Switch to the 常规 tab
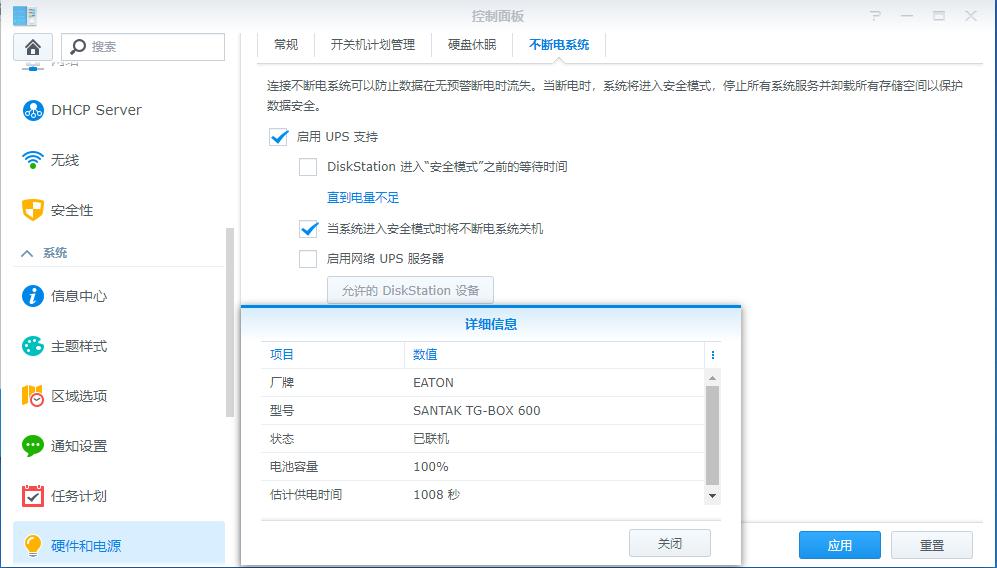This screenshot has height=568, width=997. (286, 45)
